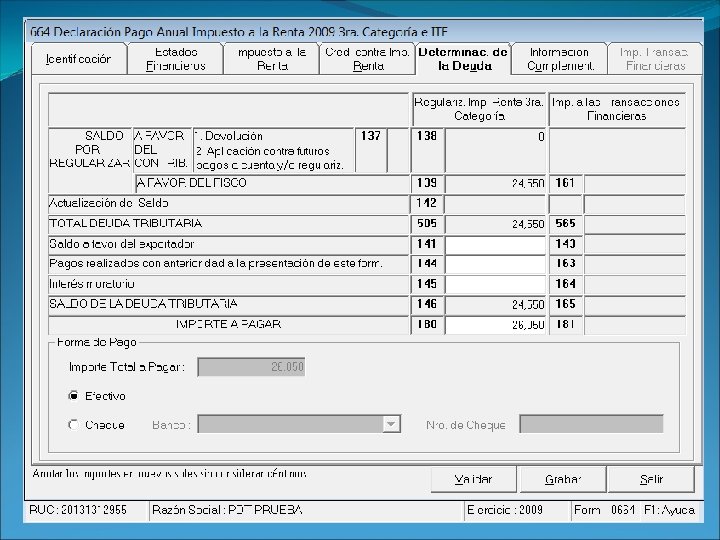Click 'A FAVOR DEL FISCO' label
The height and width of the screenshot is (540, 720).
pos(191,183)
